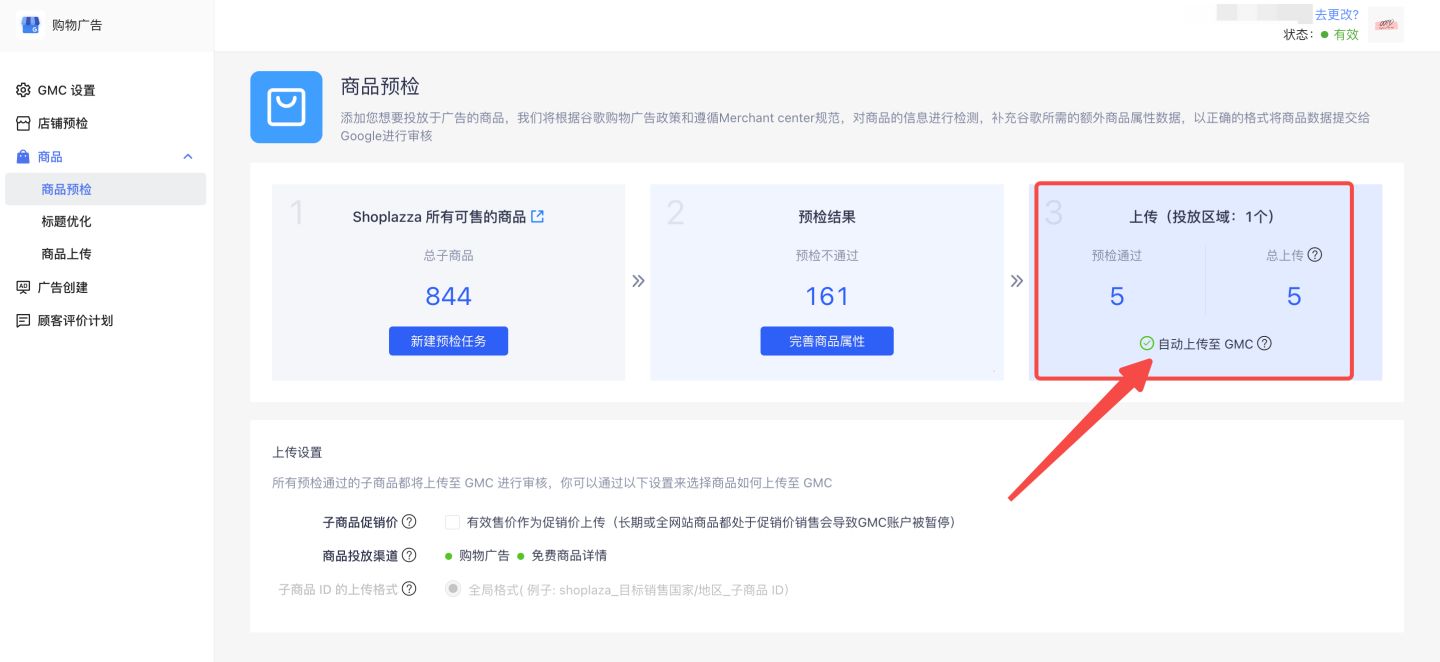Click the help icon beside 自动上传至 GMC

1263,343
